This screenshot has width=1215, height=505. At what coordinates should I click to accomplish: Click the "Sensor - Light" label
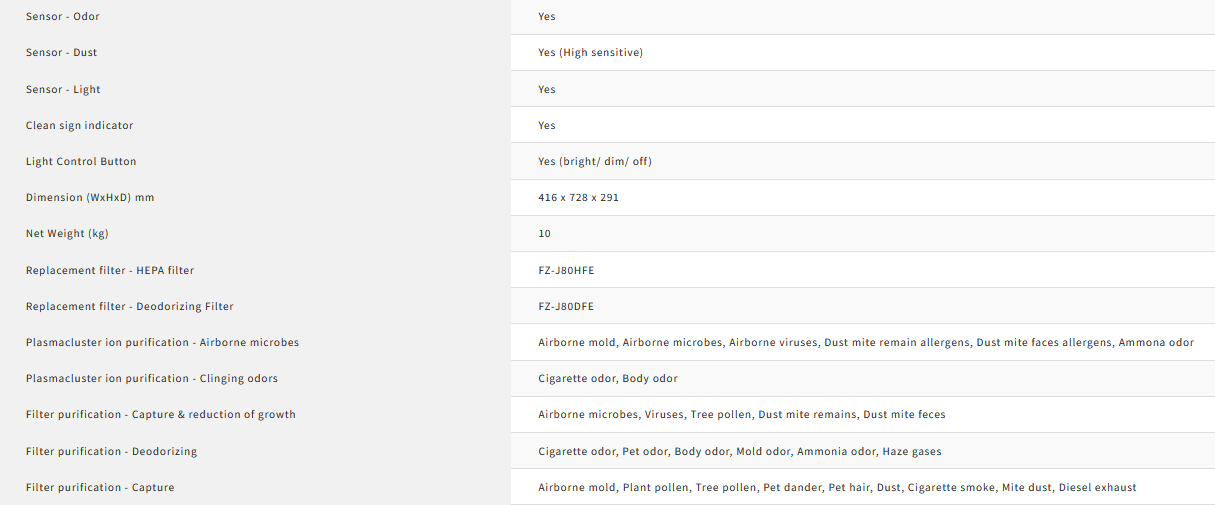(x=63, y=90)
